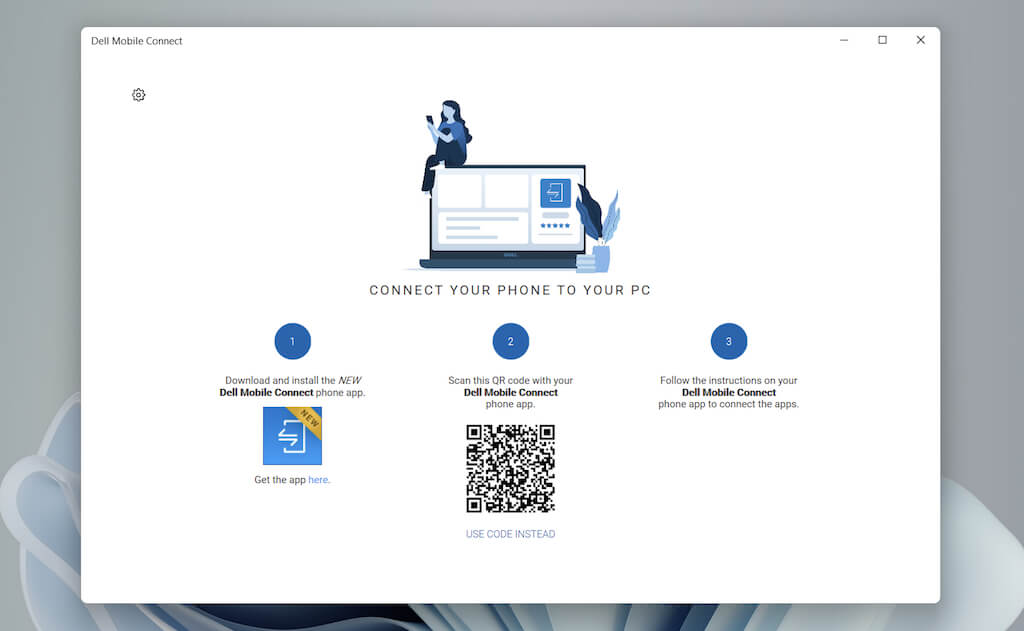Image resolution: width=1024 pixels, height=631 pixels.
Task: Click the step 2 circle
Action: (x=511, y=341)
